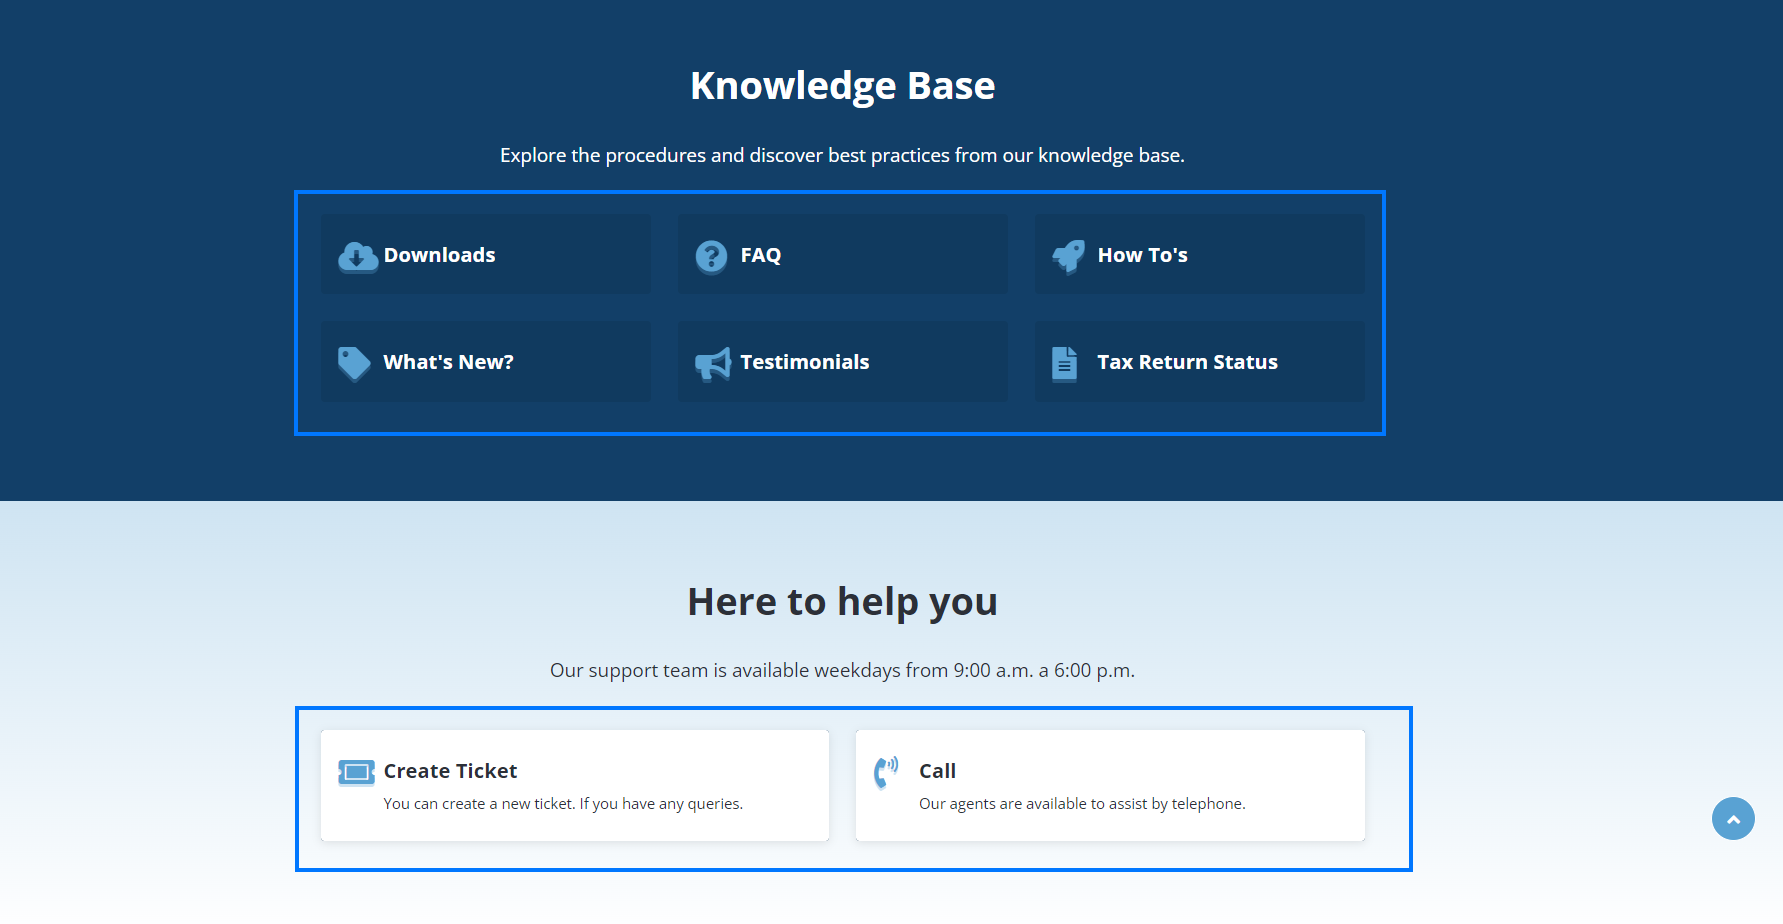This screenshot has height=924, width=1783.
Task: Click the How To's rocket icon
Action: point(1068,257)
